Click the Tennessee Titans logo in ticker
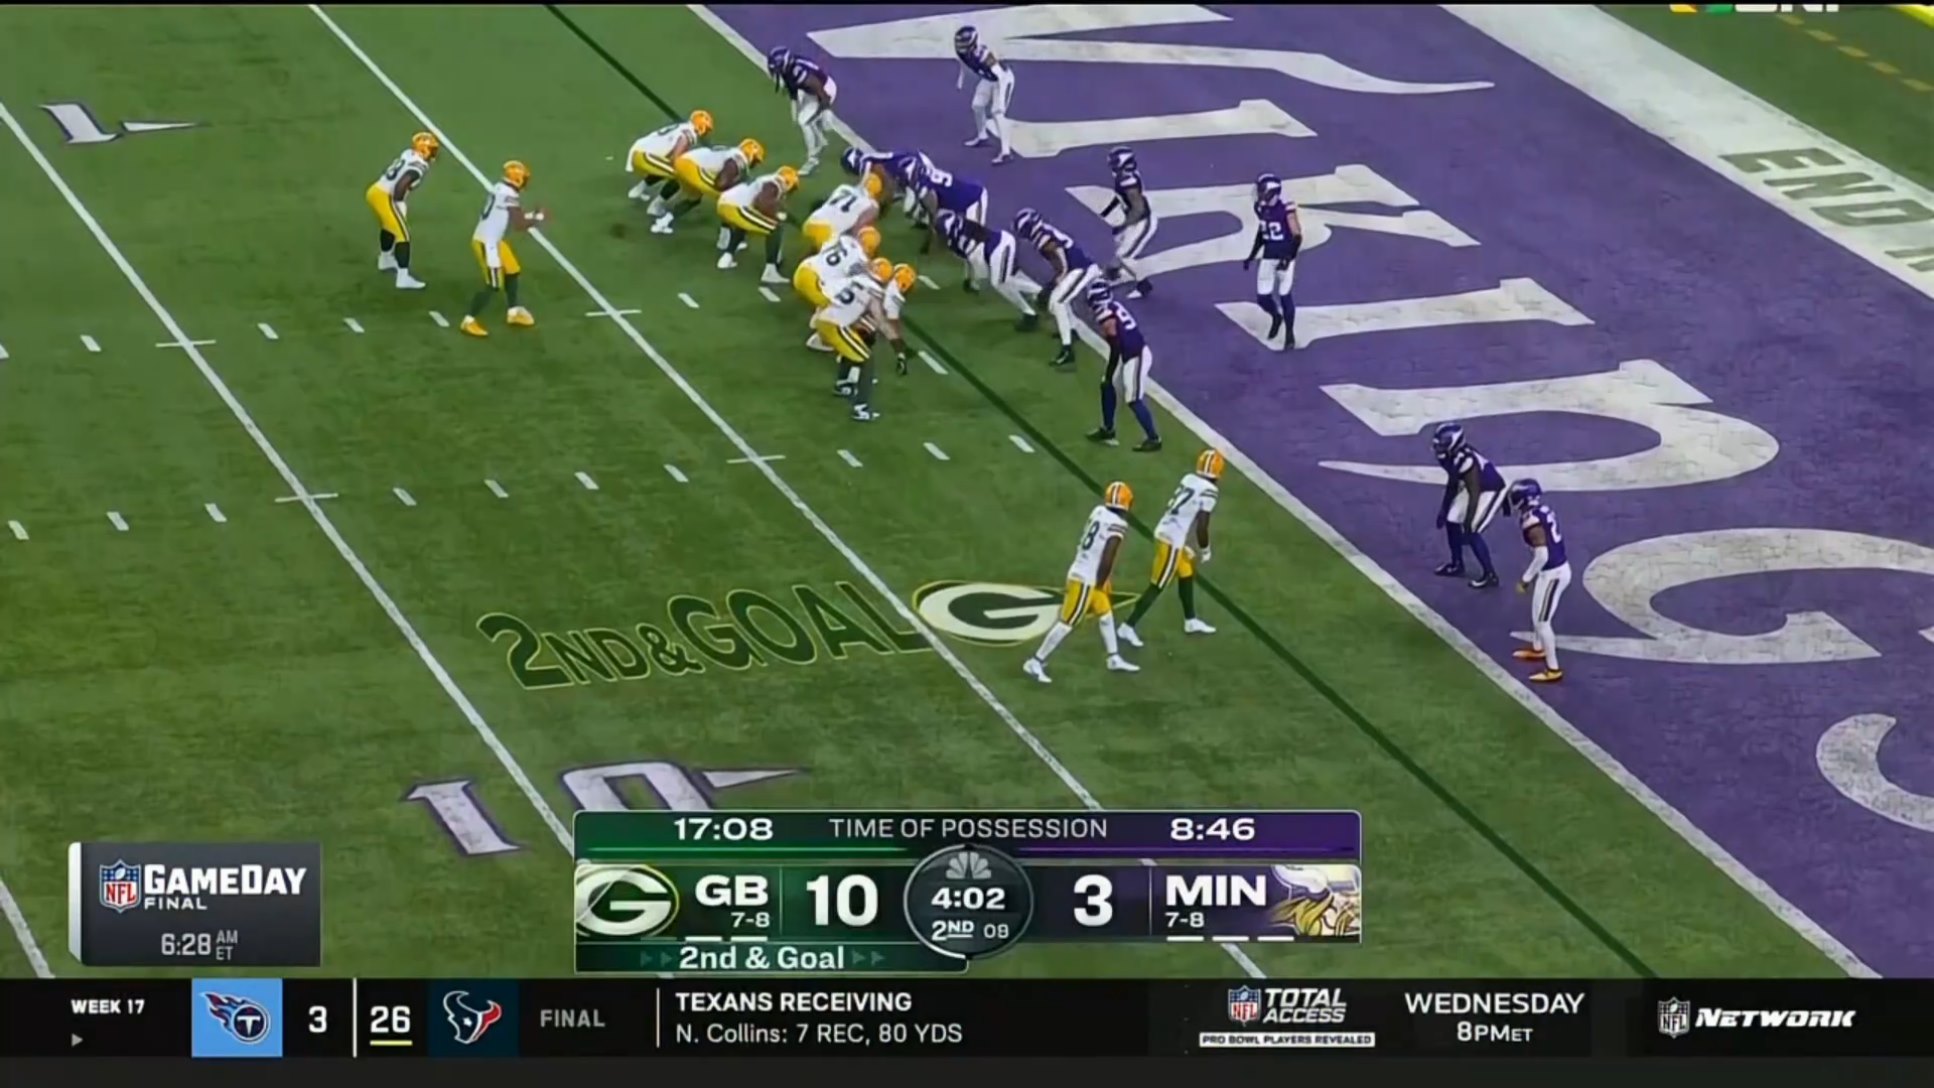The width and height of the screenshot is (1934, 1088). click(x=237, y=1019)
